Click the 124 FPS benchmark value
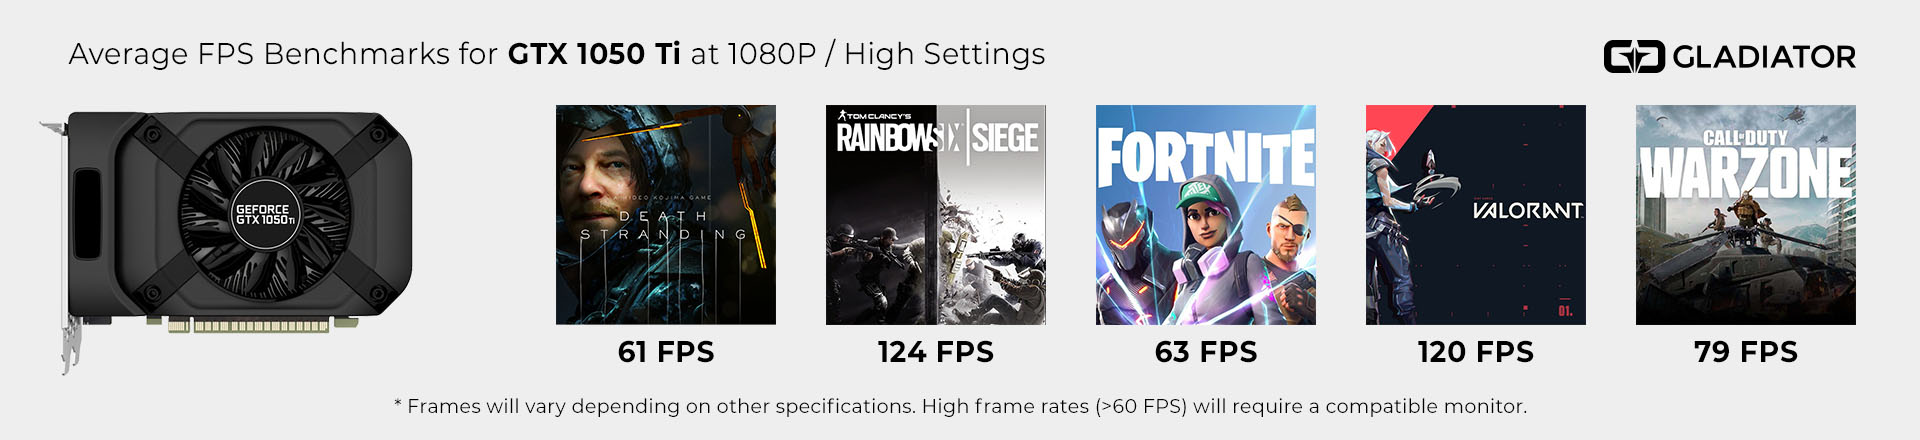Image resolution: width=1920 pixels, height=440 pixels. pyautogui.click(x=936, y=352)
